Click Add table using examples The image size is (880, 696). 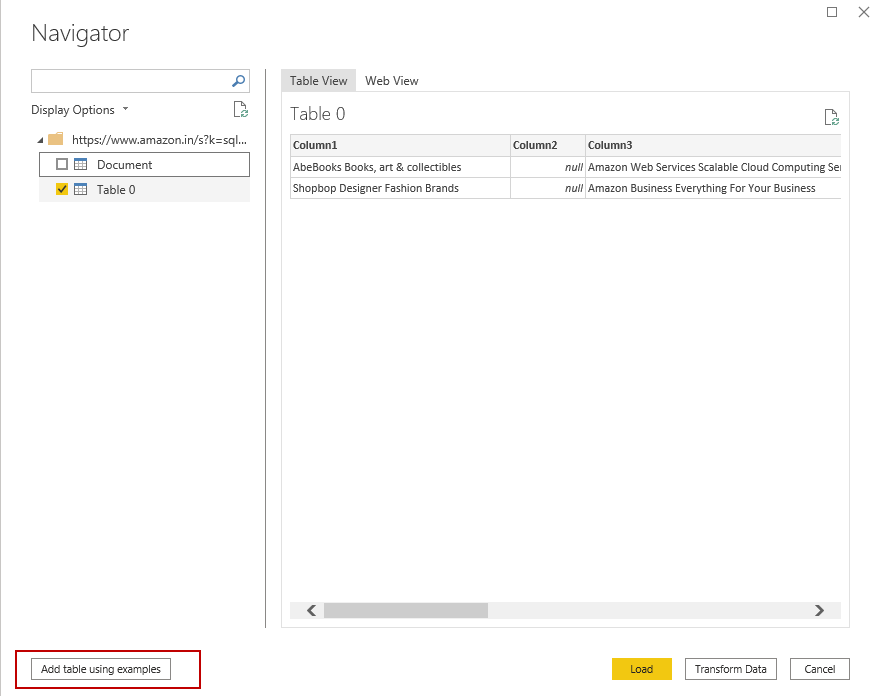click(x=101, y=669)
